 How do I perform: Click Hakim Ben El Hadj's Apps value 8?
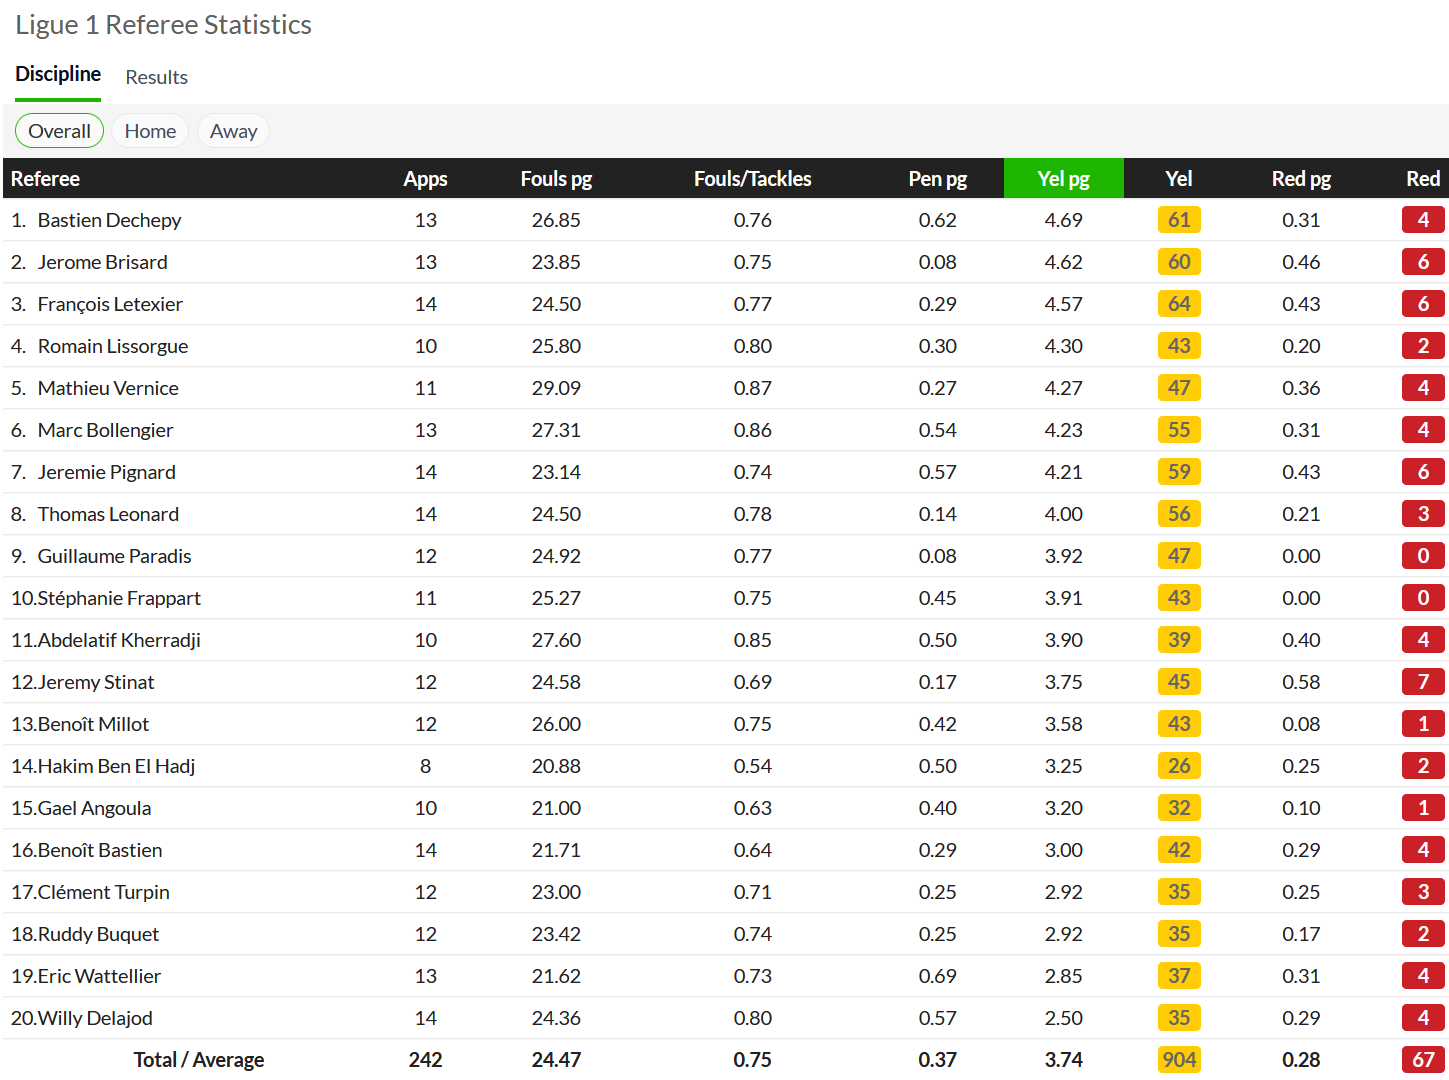425,766
